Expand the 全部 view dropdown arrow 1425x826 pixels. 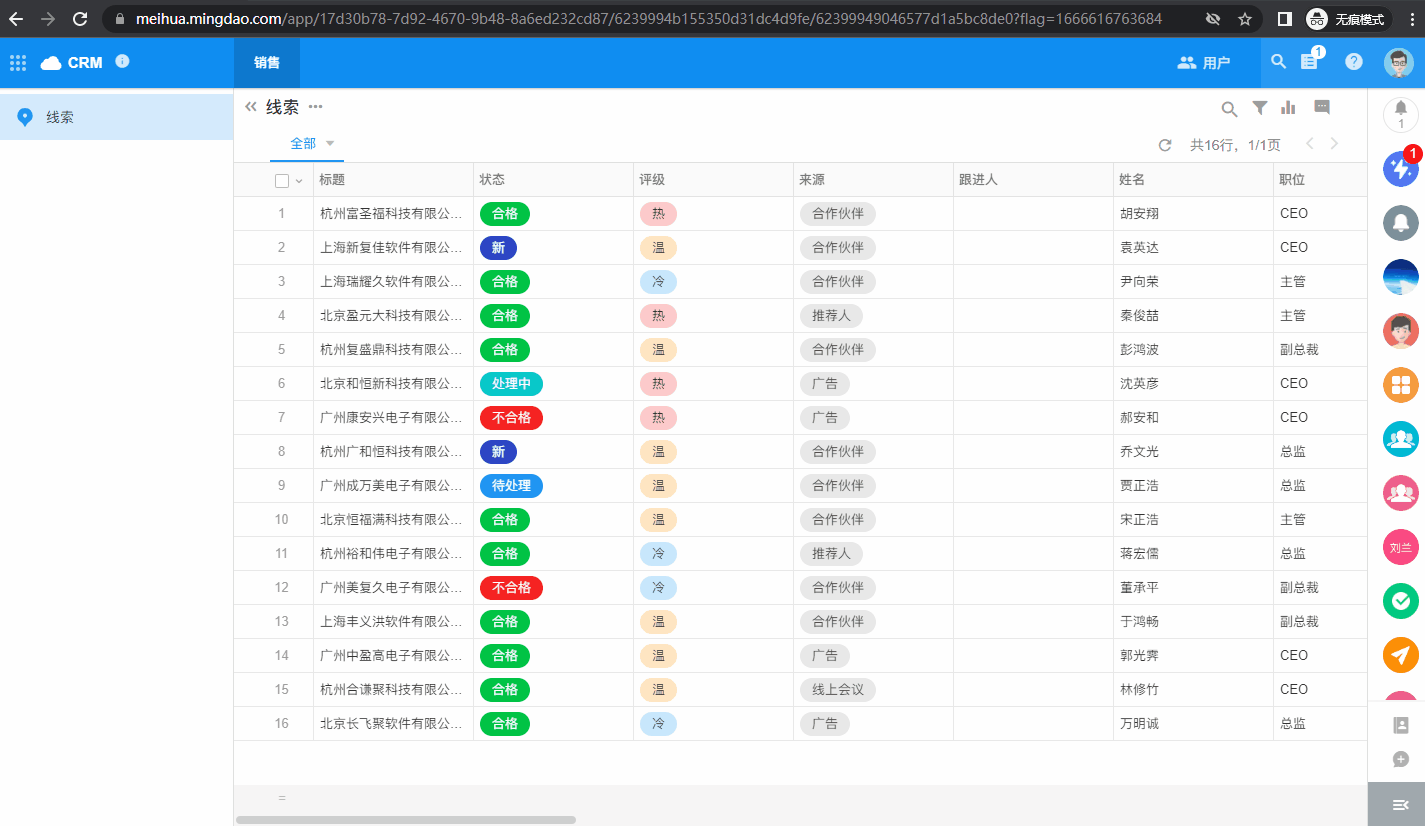tap(330, 144)
